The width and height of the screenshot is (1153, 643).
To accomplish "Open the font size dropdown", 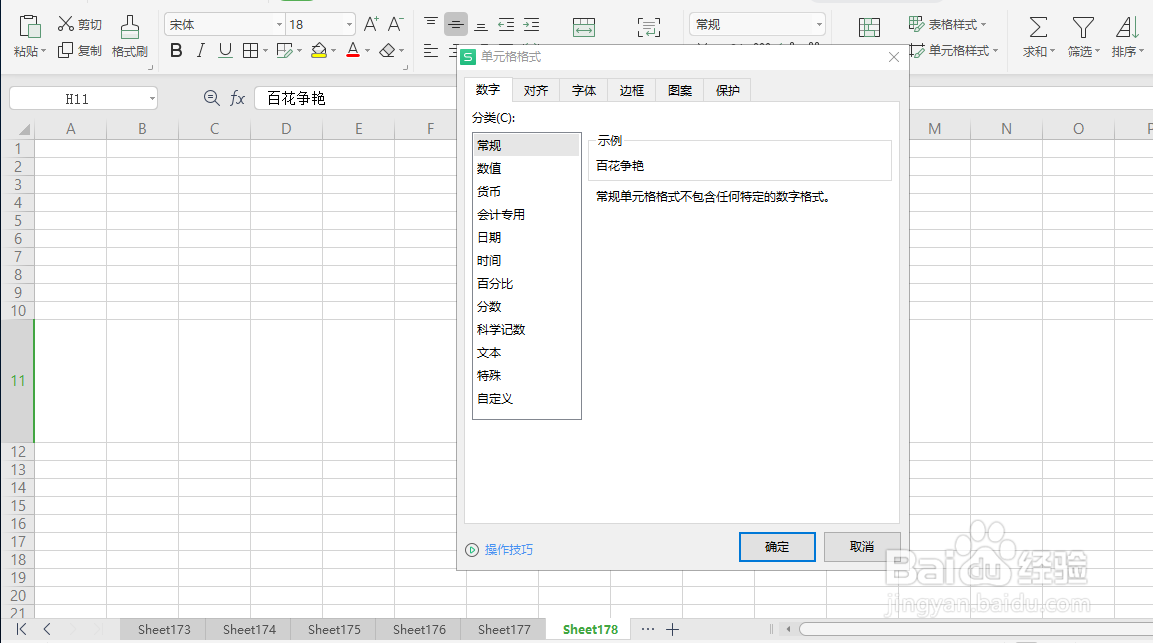I will tap(347, 23).
